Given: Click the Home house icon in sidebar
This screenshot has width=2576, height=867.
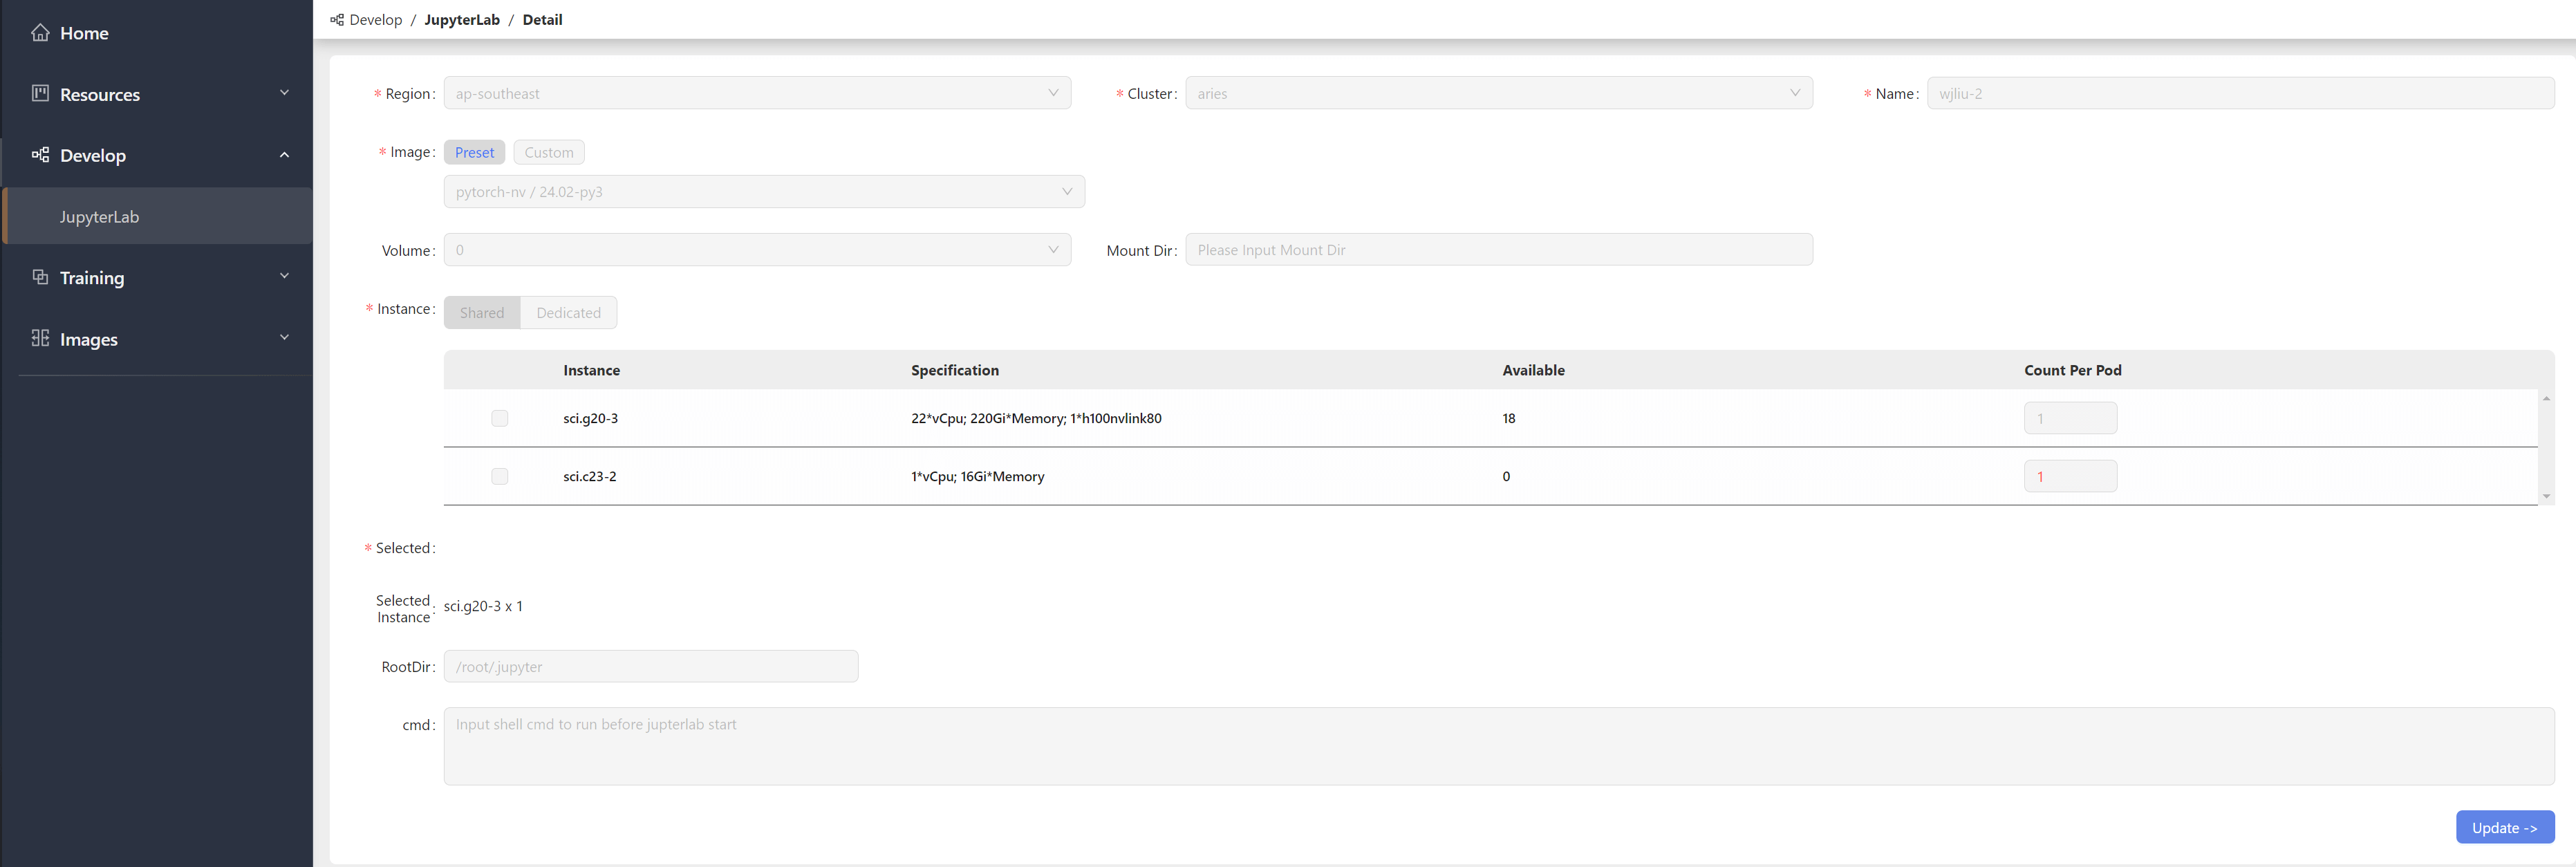Looking at the screenshot, I should [x=40, y=33].
